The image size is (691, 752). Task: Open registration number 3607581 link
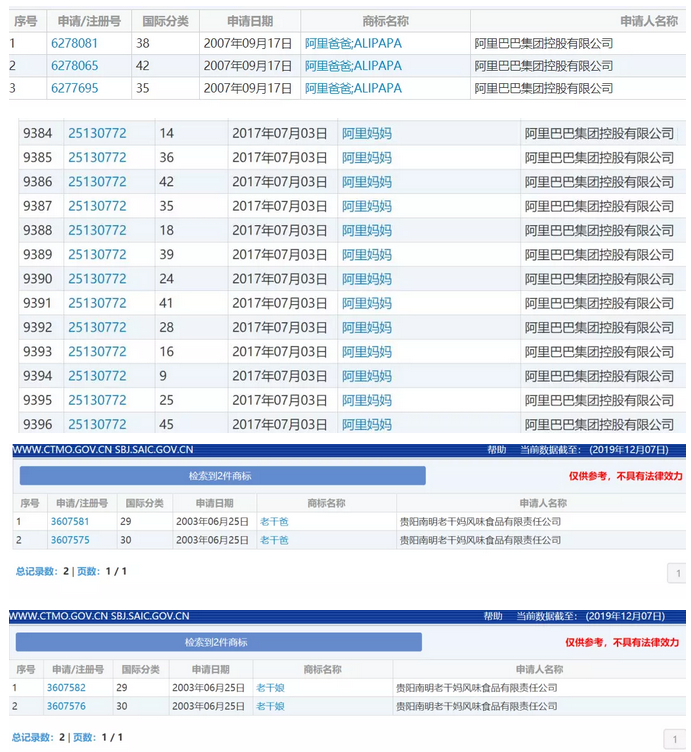[x=70, y=521]
